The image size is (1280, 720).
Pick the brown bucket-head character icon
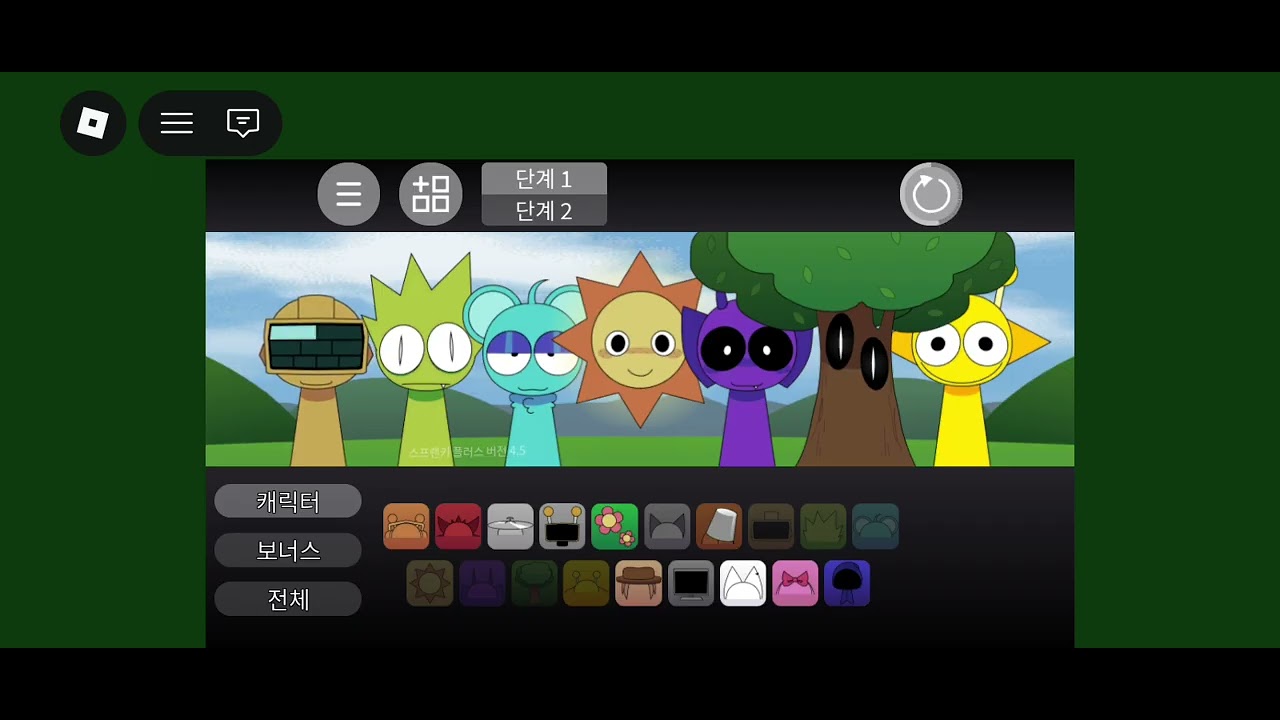(x=719, y=526)
